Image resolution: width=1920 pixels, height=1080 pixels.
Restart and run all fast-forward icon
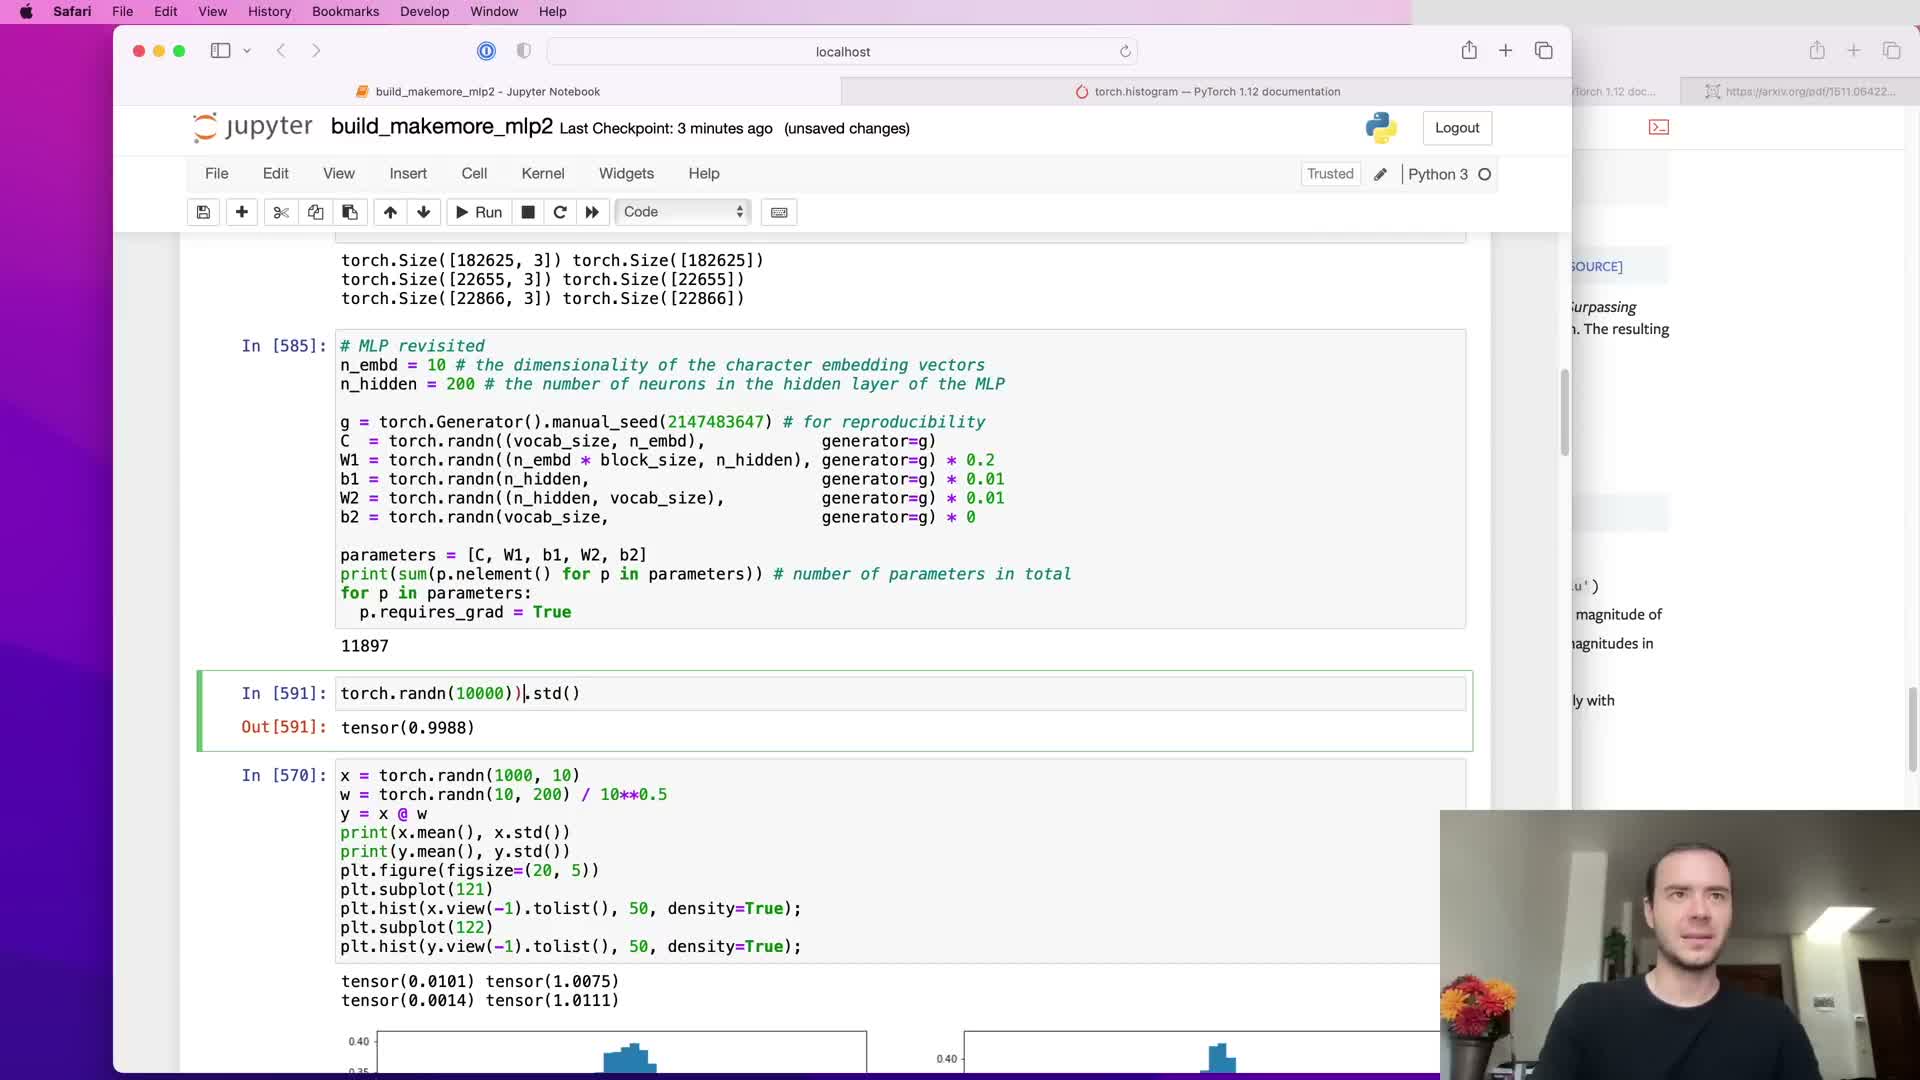[x=592, y=212]
